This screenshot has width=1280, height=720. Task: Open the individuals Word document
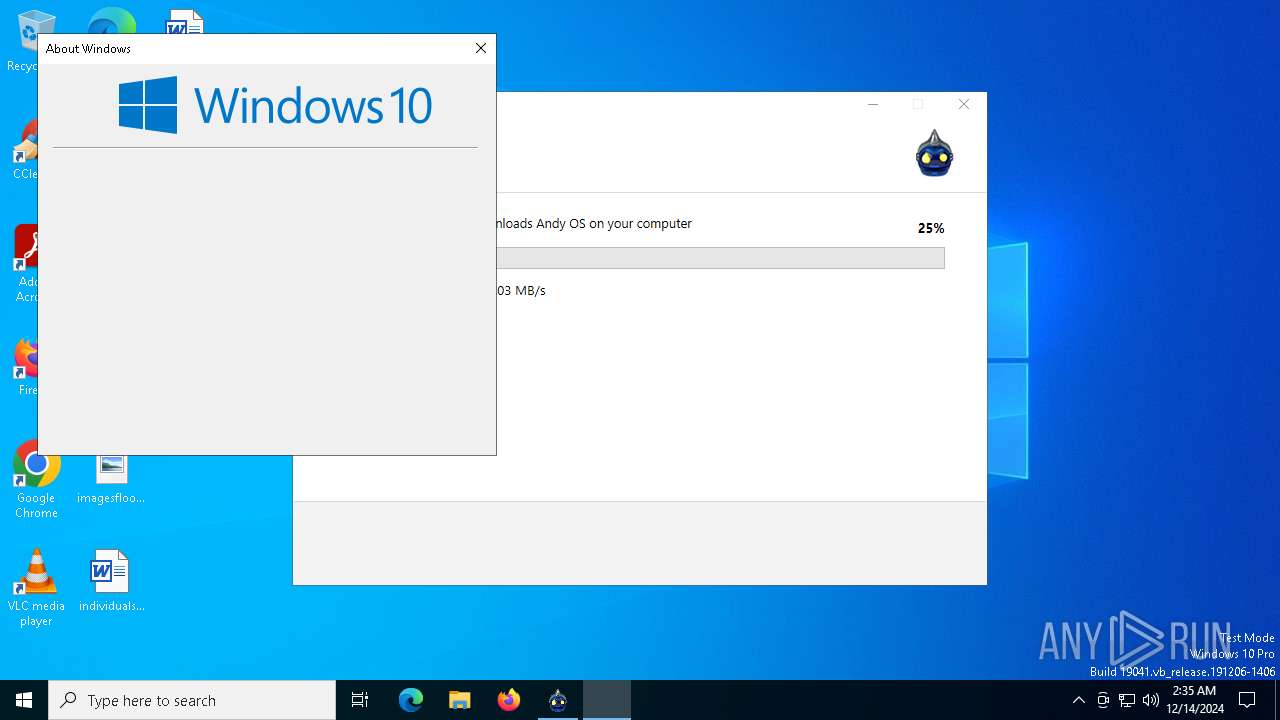click(x=111, y=581)
